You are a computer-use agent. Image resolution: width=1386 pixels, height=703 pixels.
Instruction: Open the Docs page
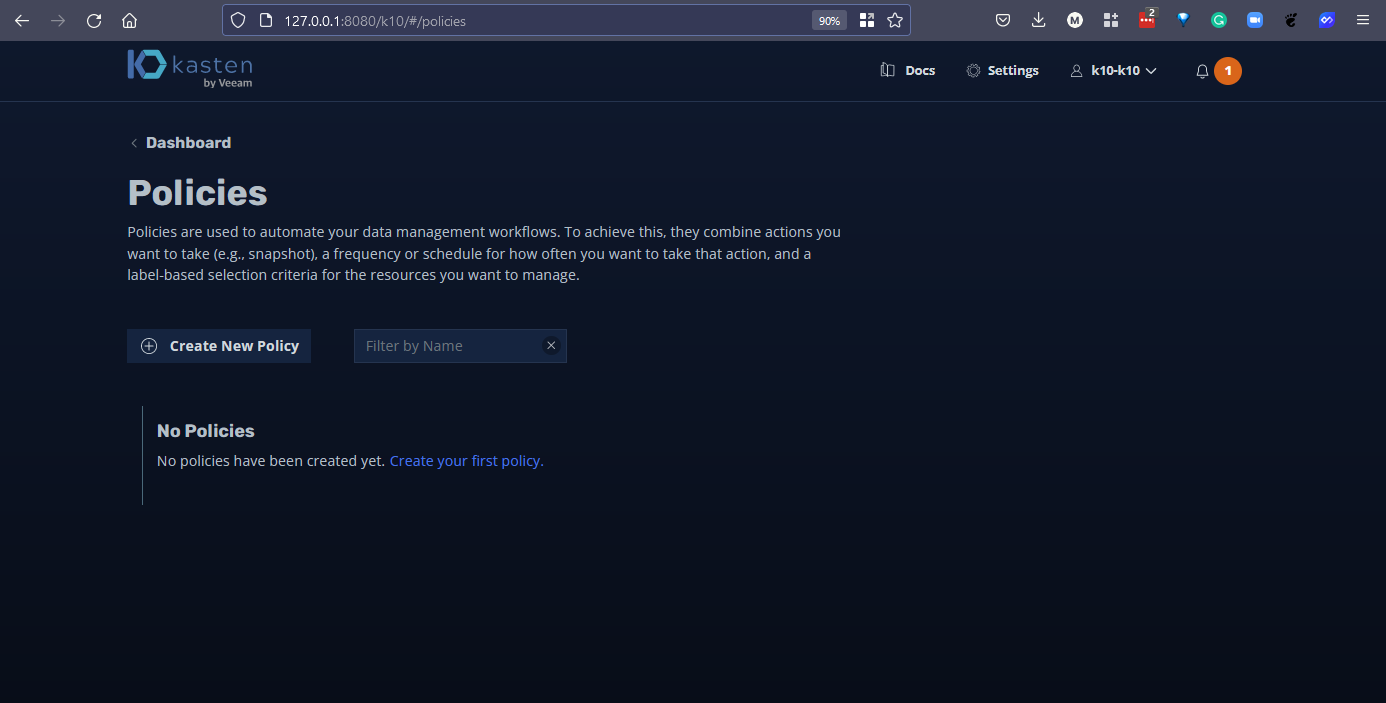pos(908,70)
